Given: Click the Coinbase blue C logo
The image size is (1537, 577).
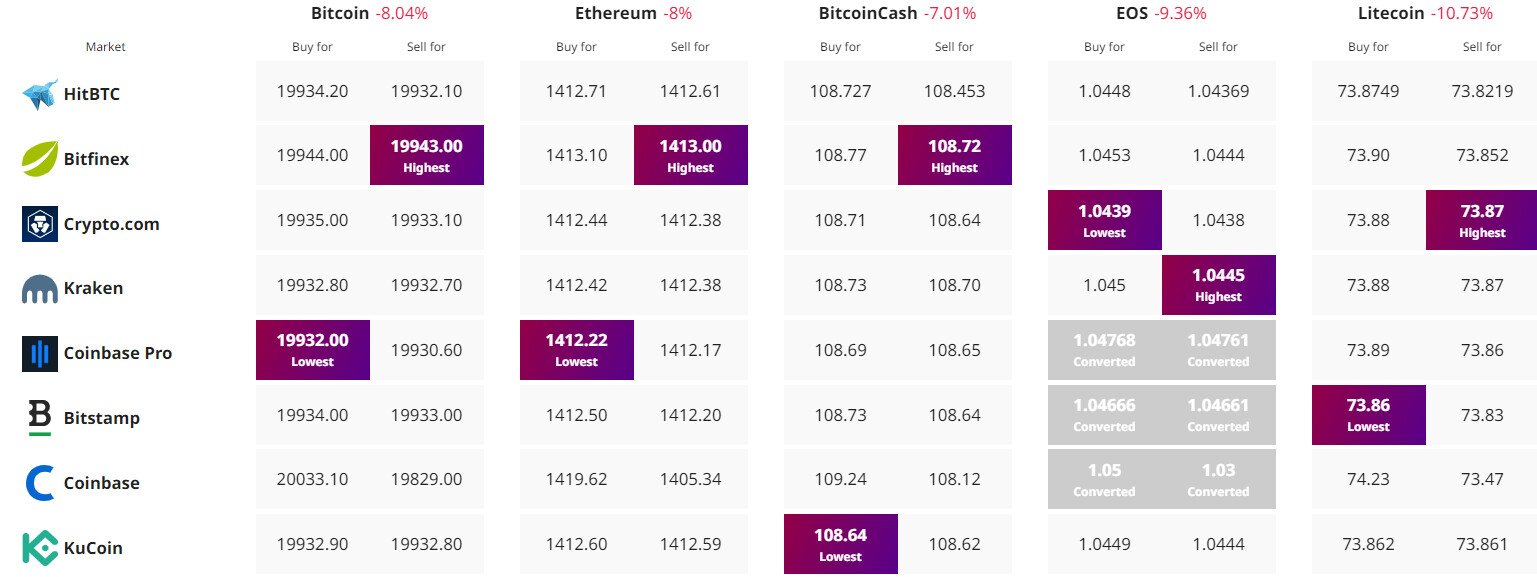Looking at the screenshot, I should (x=40, y=483).
